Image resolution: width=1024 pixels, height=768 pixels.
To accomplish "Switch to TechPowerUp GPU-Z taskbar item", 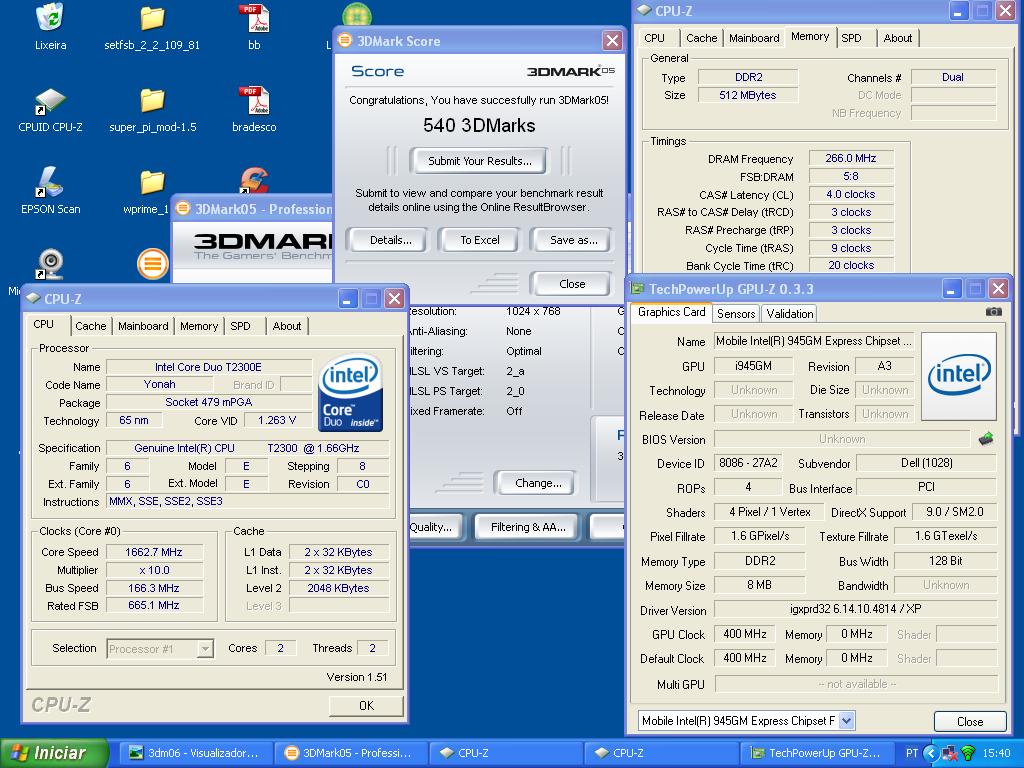I will point(816,753).
